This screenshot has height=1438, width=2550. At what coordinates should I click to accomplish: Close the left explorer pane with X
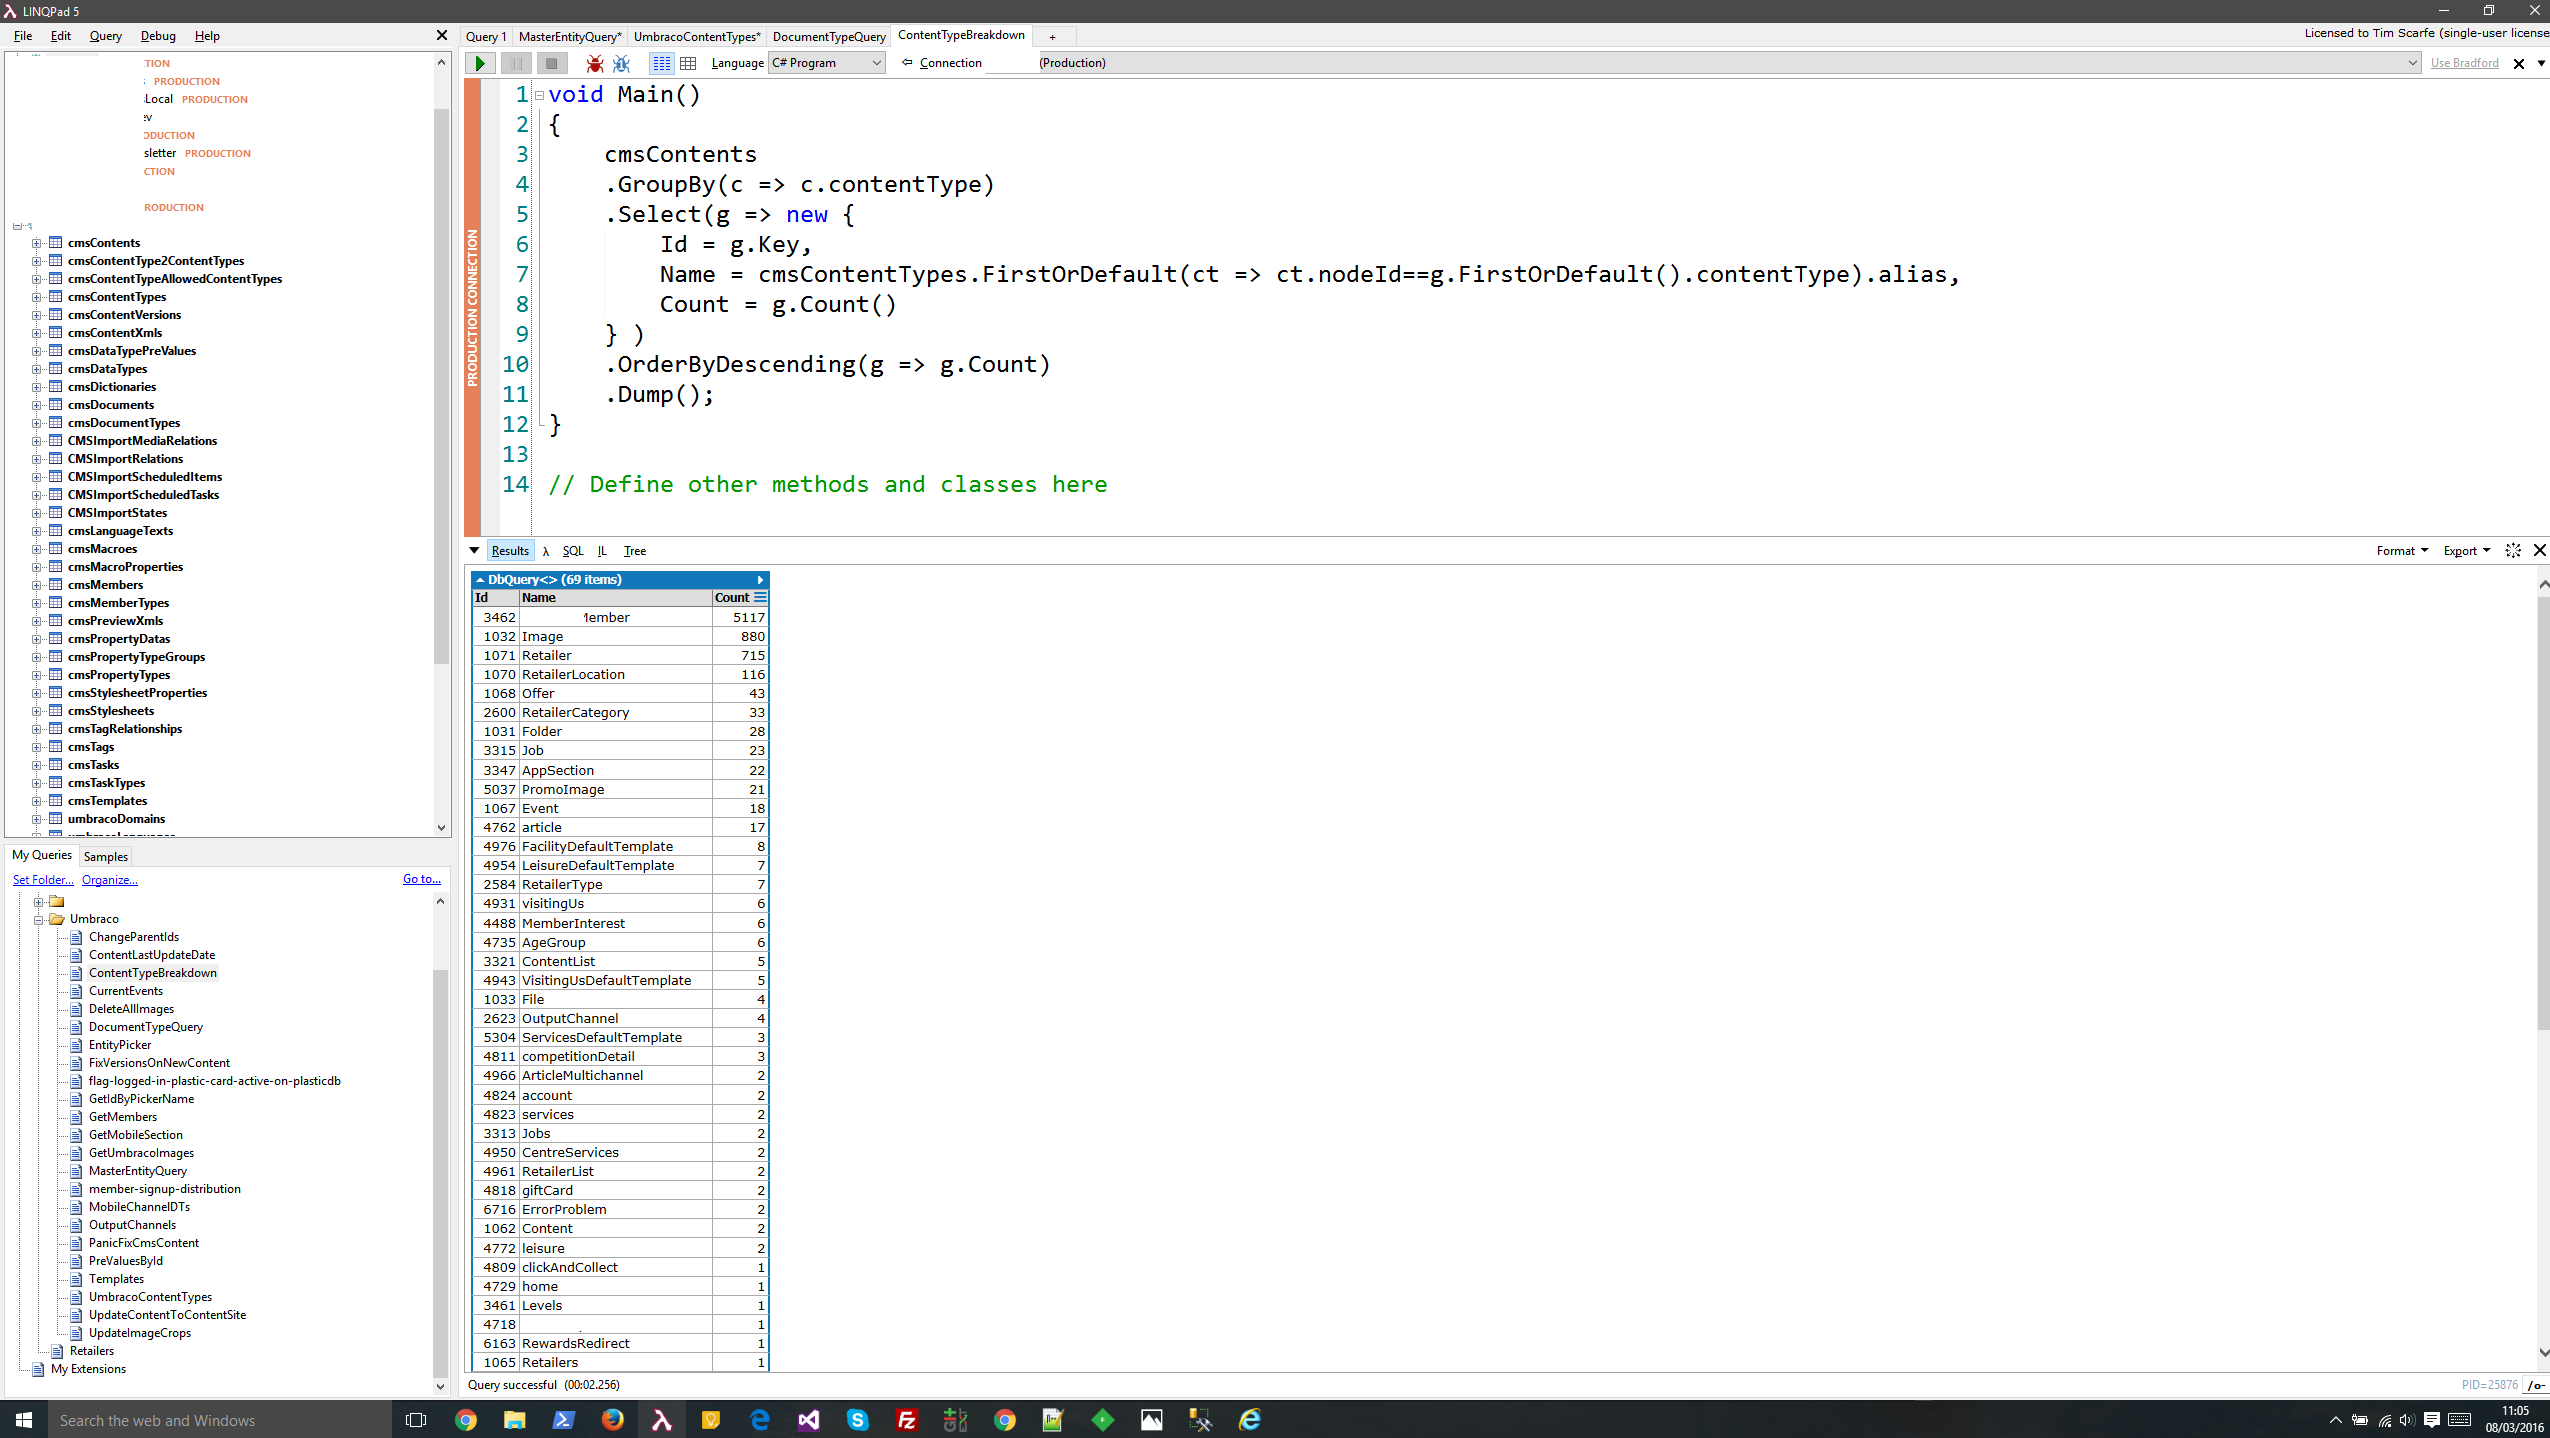(x=441, y=35)
